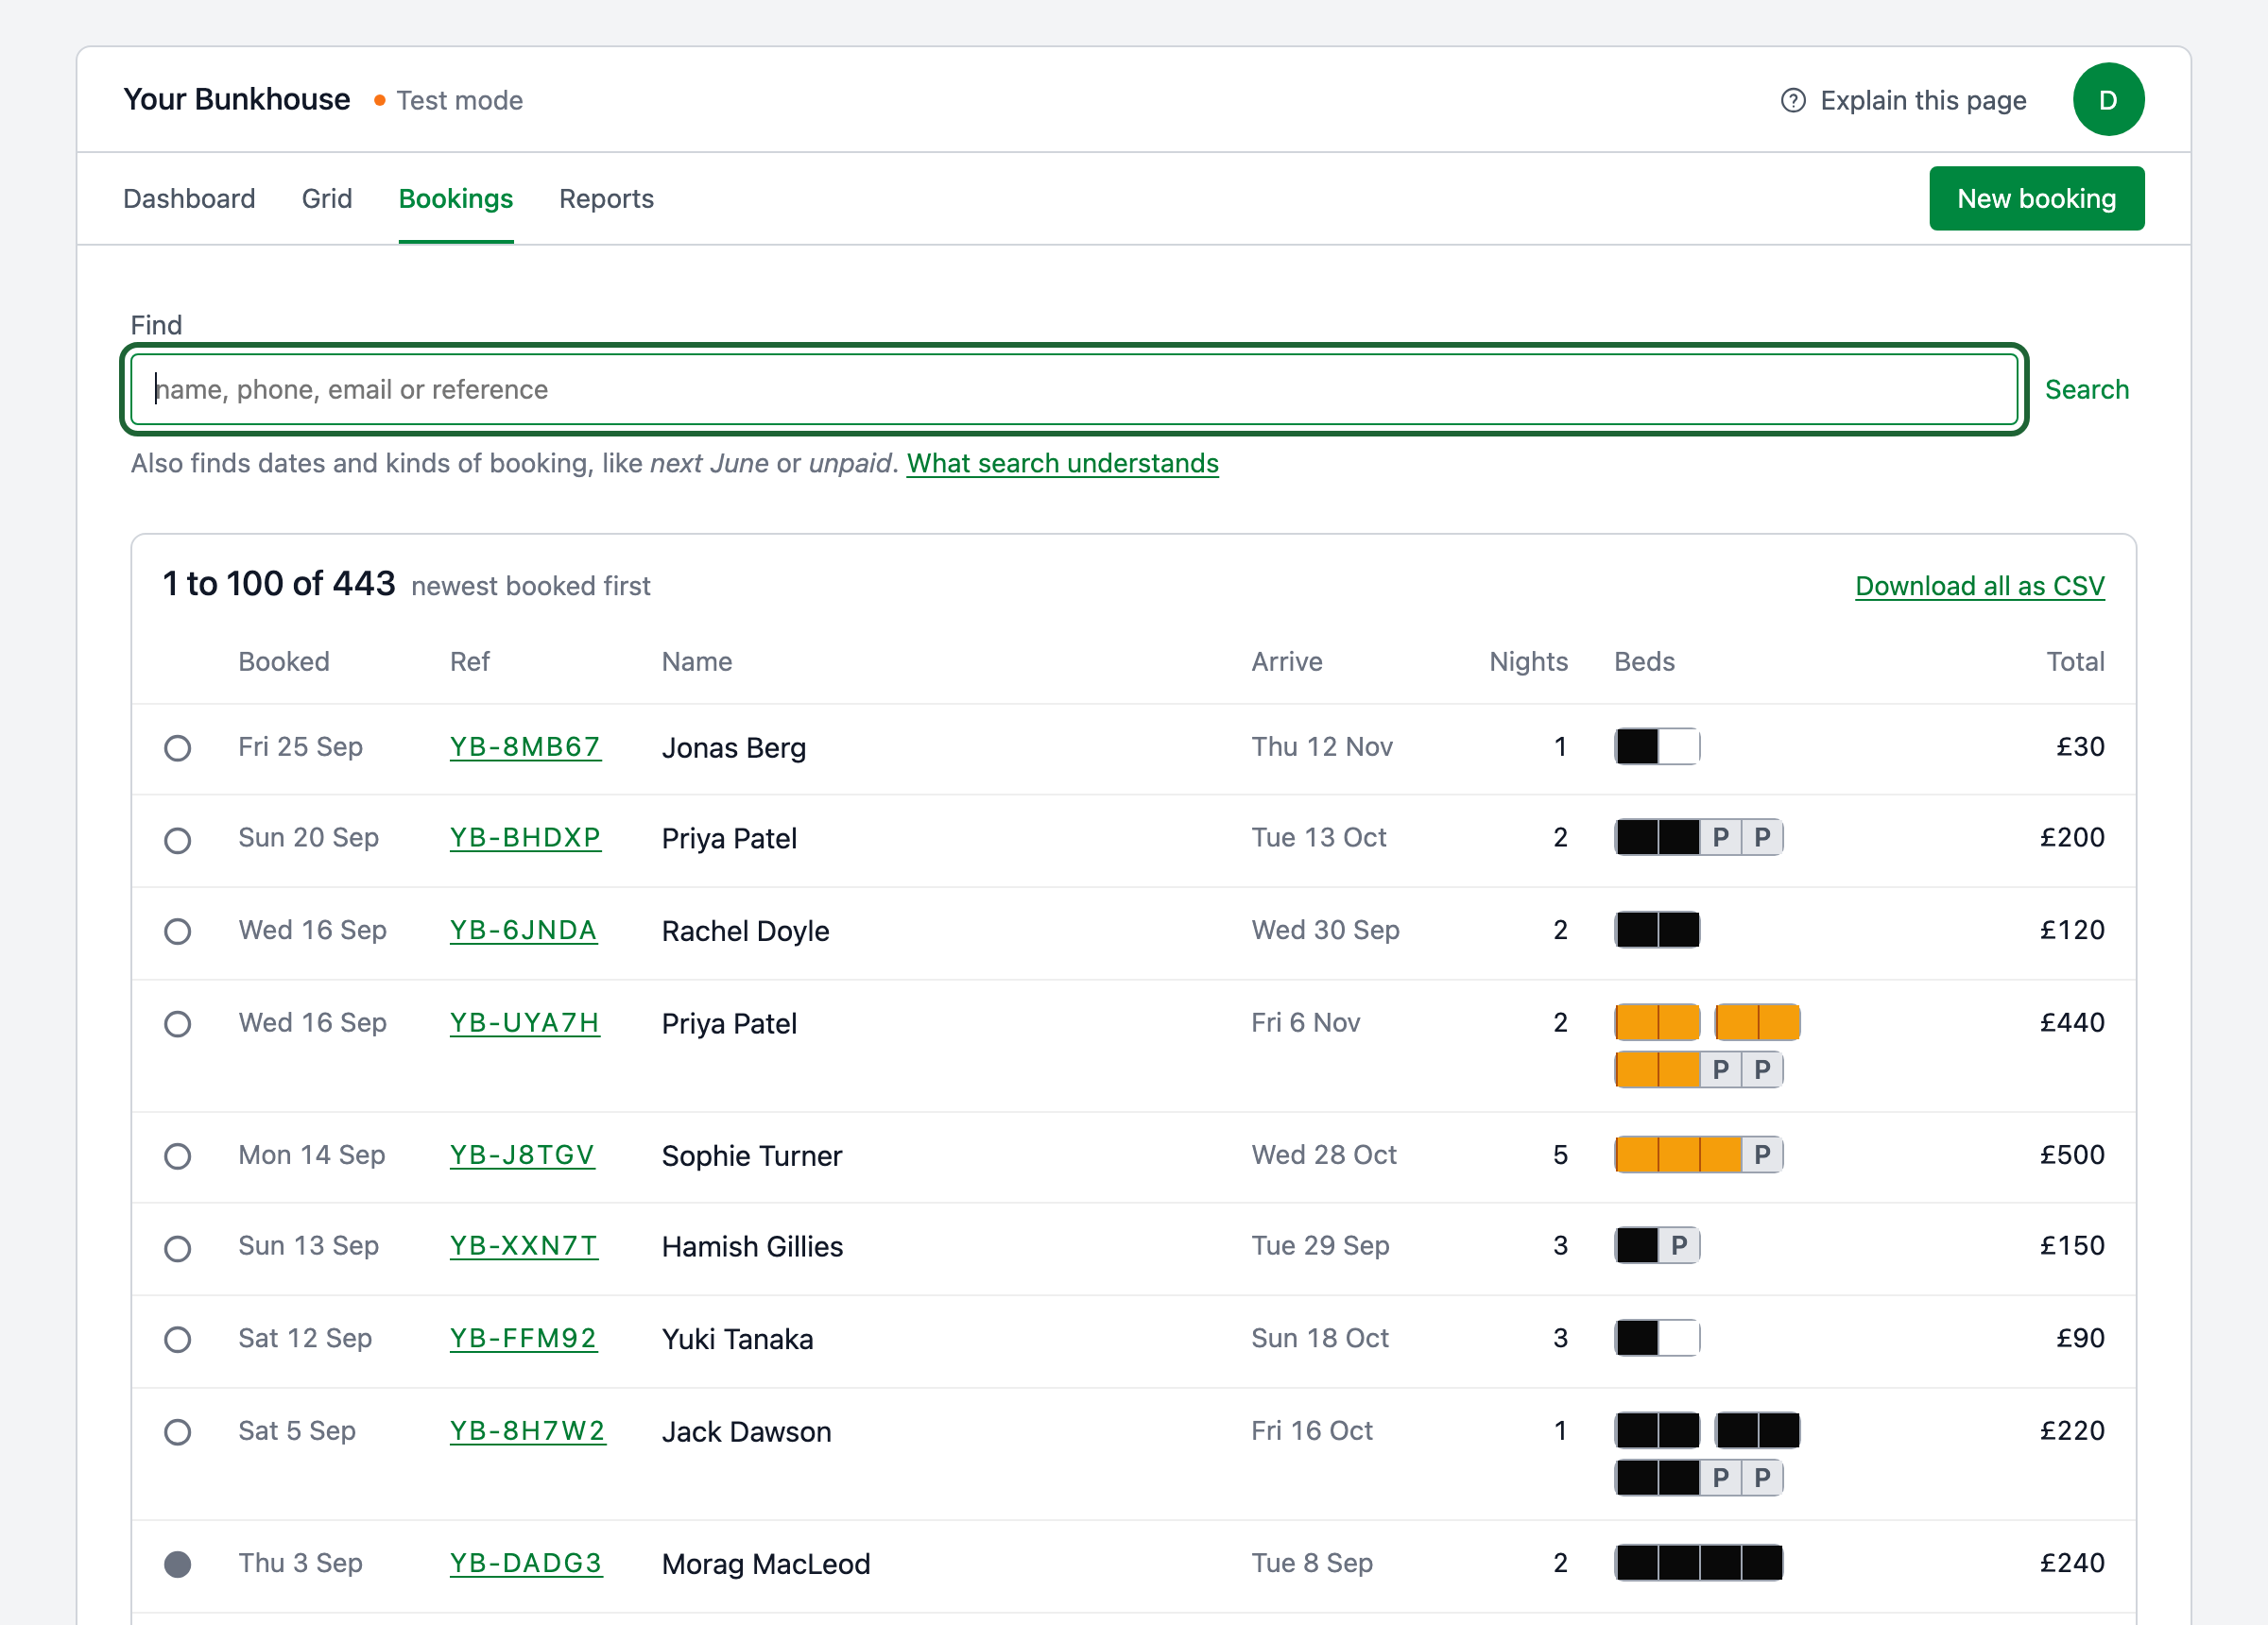Click the name Sophie Turner
The height and width of the screenshot is (1625, 2268).
[751, 1156]
